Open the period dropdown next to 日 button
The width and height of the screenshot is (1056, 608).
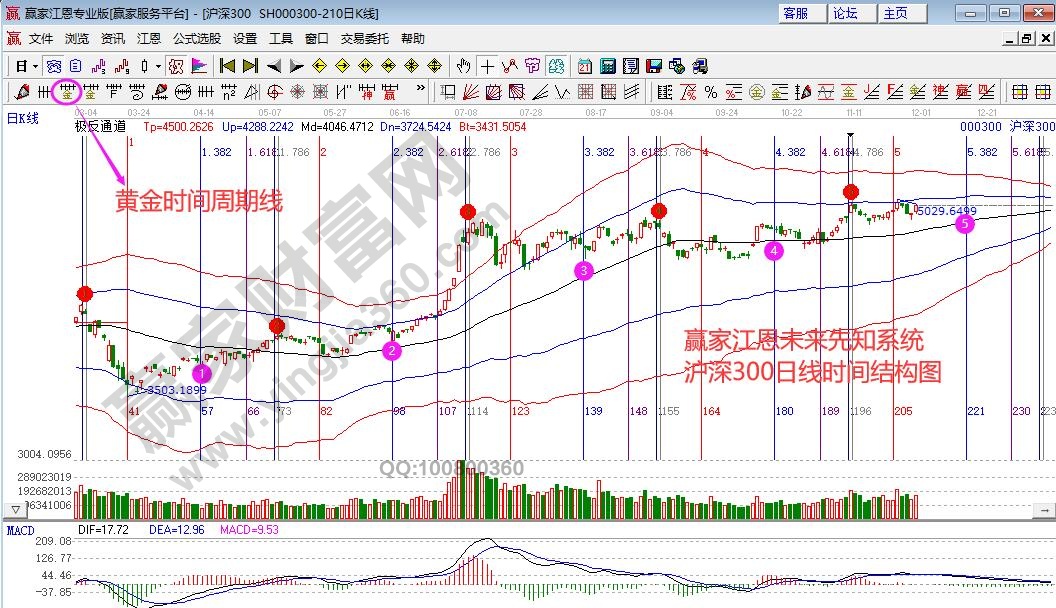(32, 68)
